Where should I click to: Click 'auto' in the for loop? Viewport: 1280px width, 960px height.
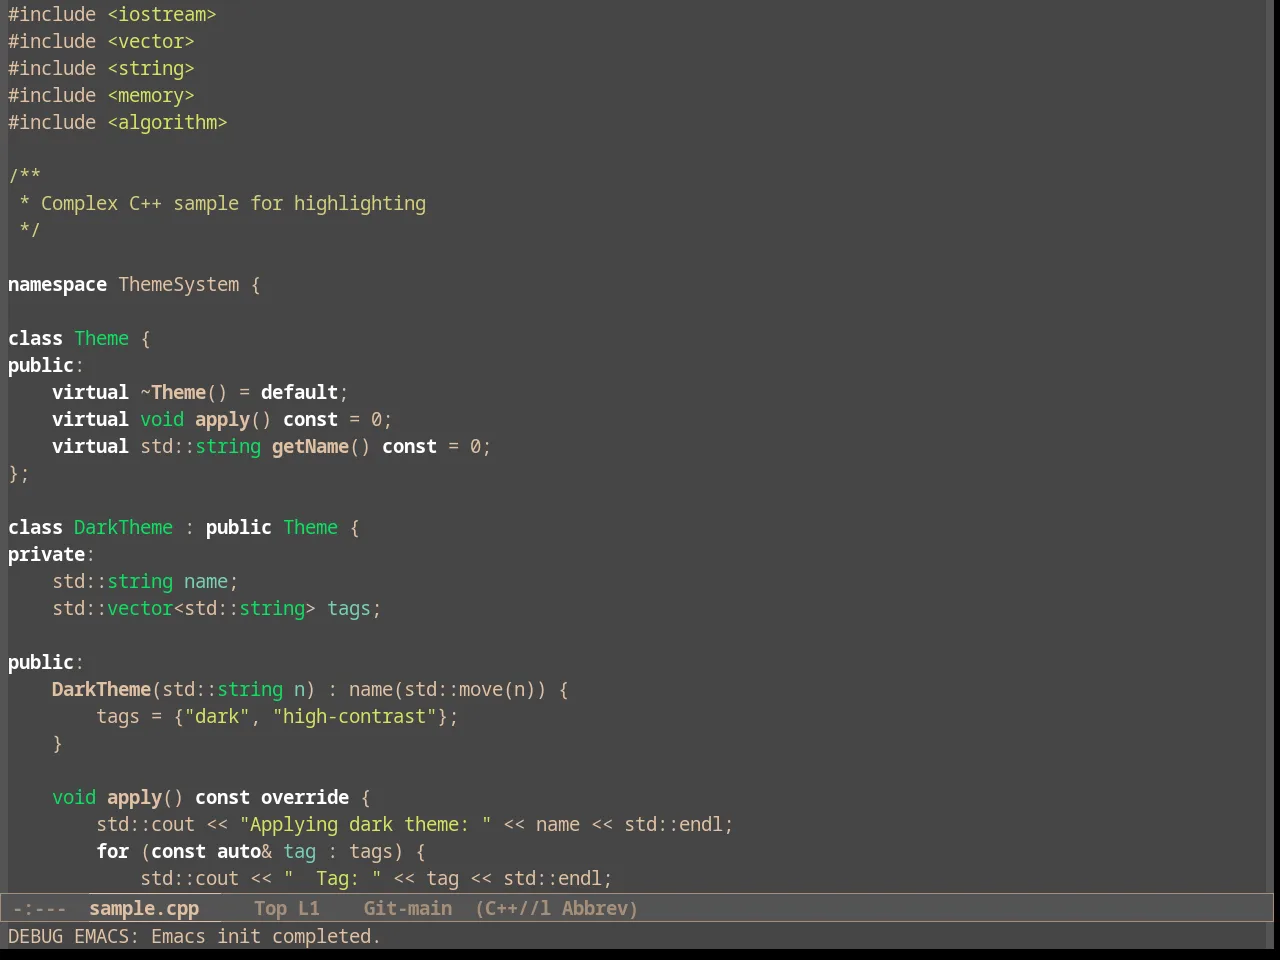(239, 851)
